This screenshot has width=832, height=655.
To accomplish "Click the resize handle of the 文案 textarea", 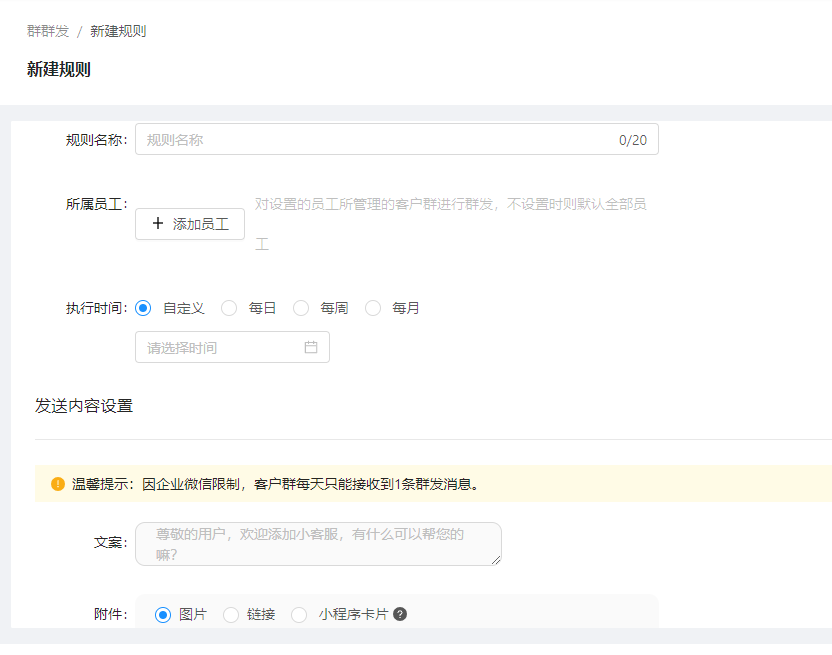I will pos(495,563).
